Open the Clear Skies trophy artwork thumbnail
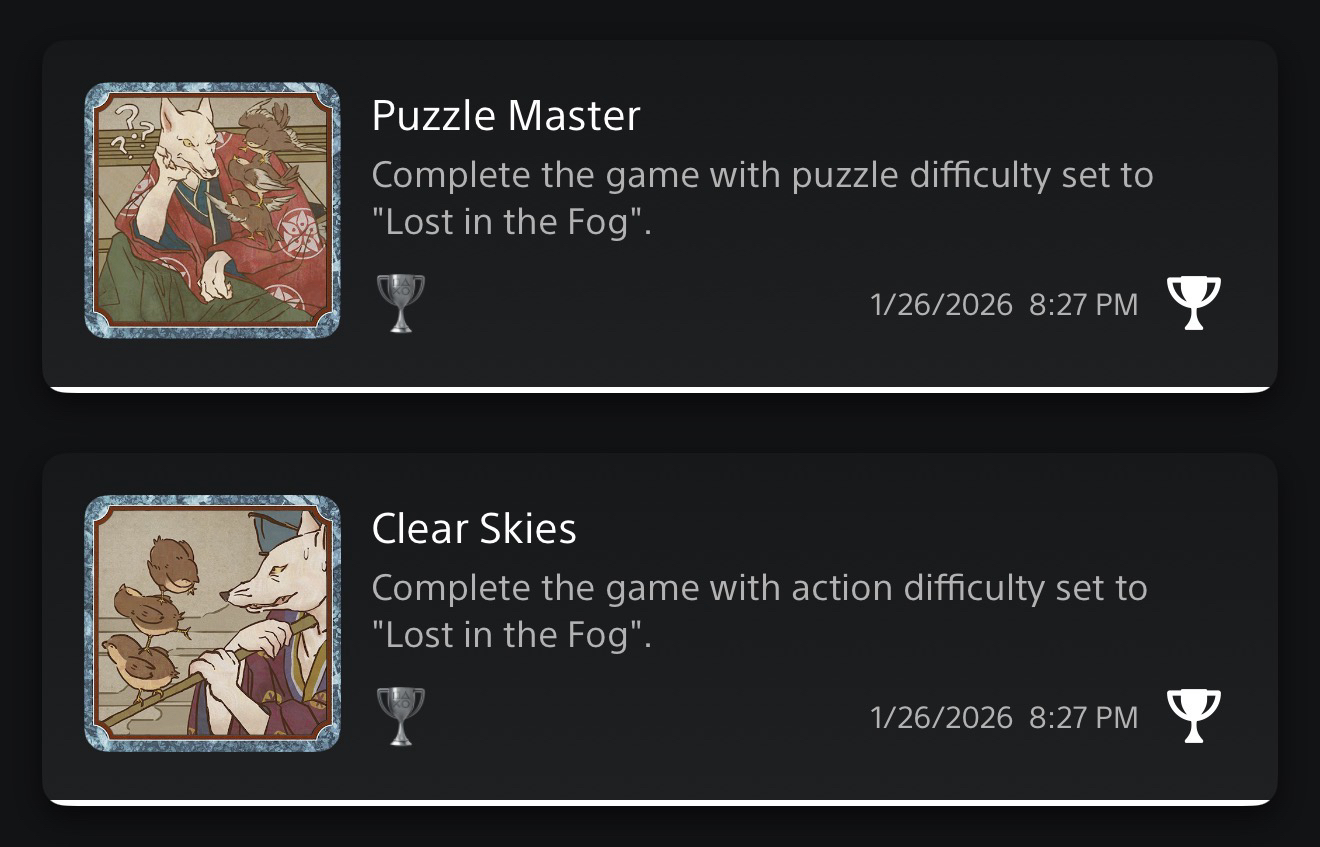1320x847 pixels. click(x=212, y=623)
